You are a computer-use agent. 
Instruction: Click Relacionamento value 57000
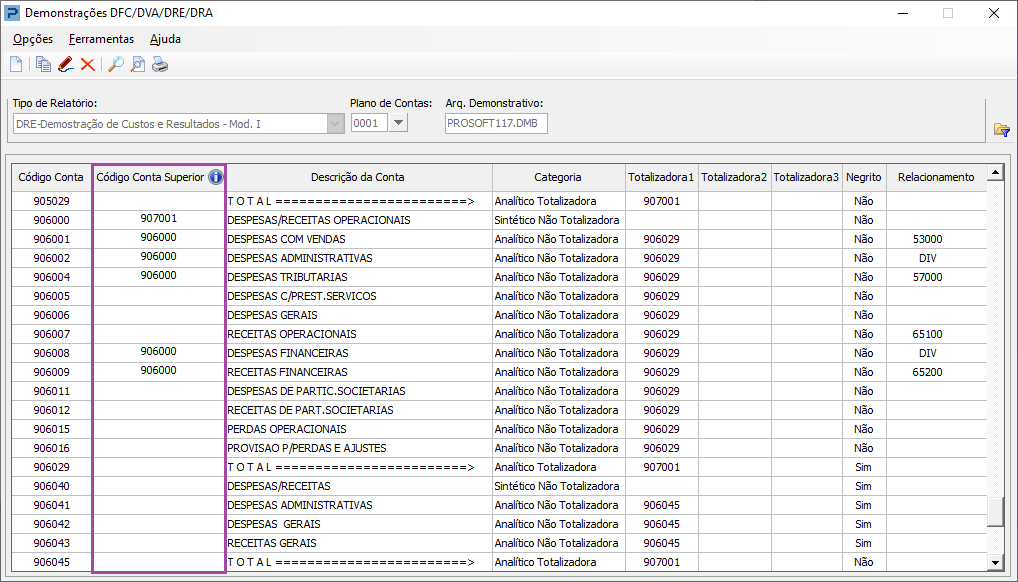tap(927, 277)
